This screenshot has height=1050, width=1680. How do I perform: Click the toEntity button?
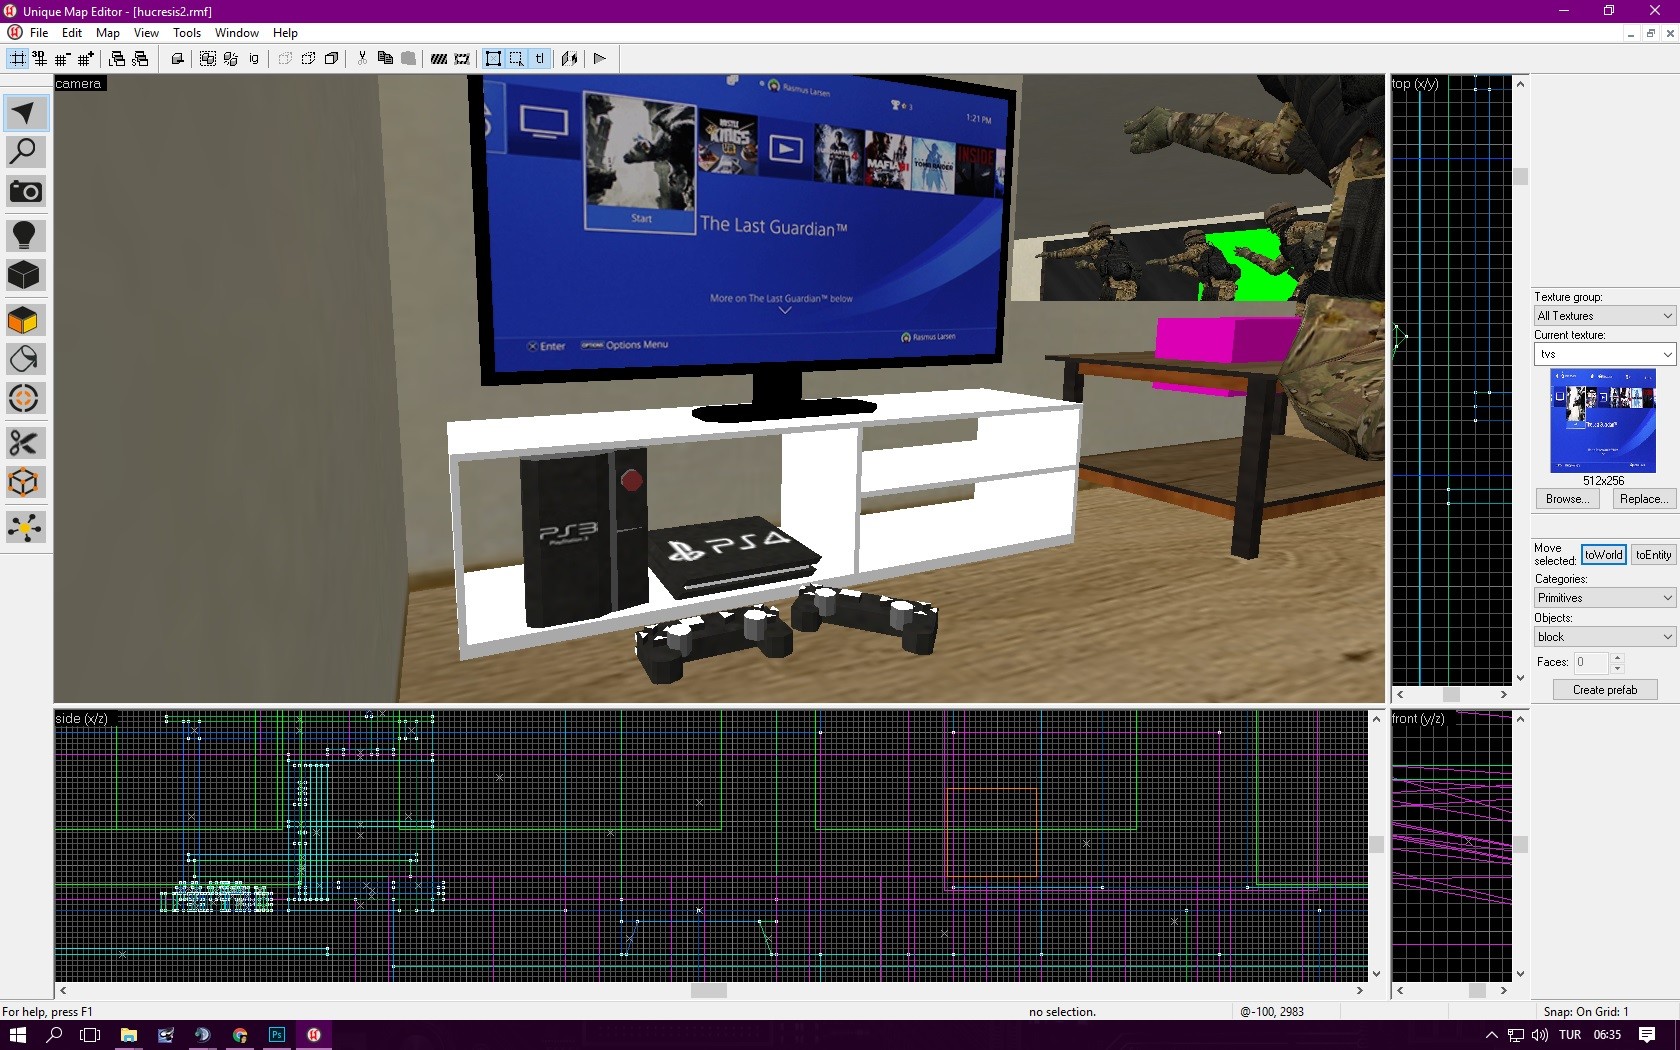point(1653,555)
